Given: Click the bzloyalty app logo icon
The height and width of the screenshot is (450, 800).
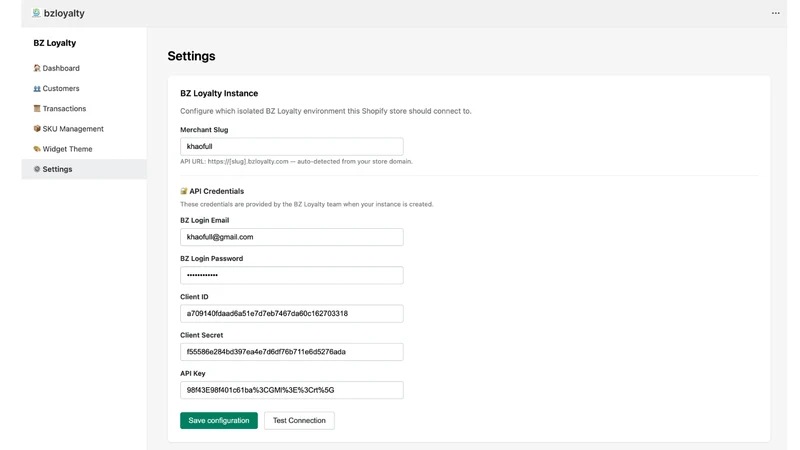Looking at the screenshot, I should pyautogui.click(x=36, y=13).
